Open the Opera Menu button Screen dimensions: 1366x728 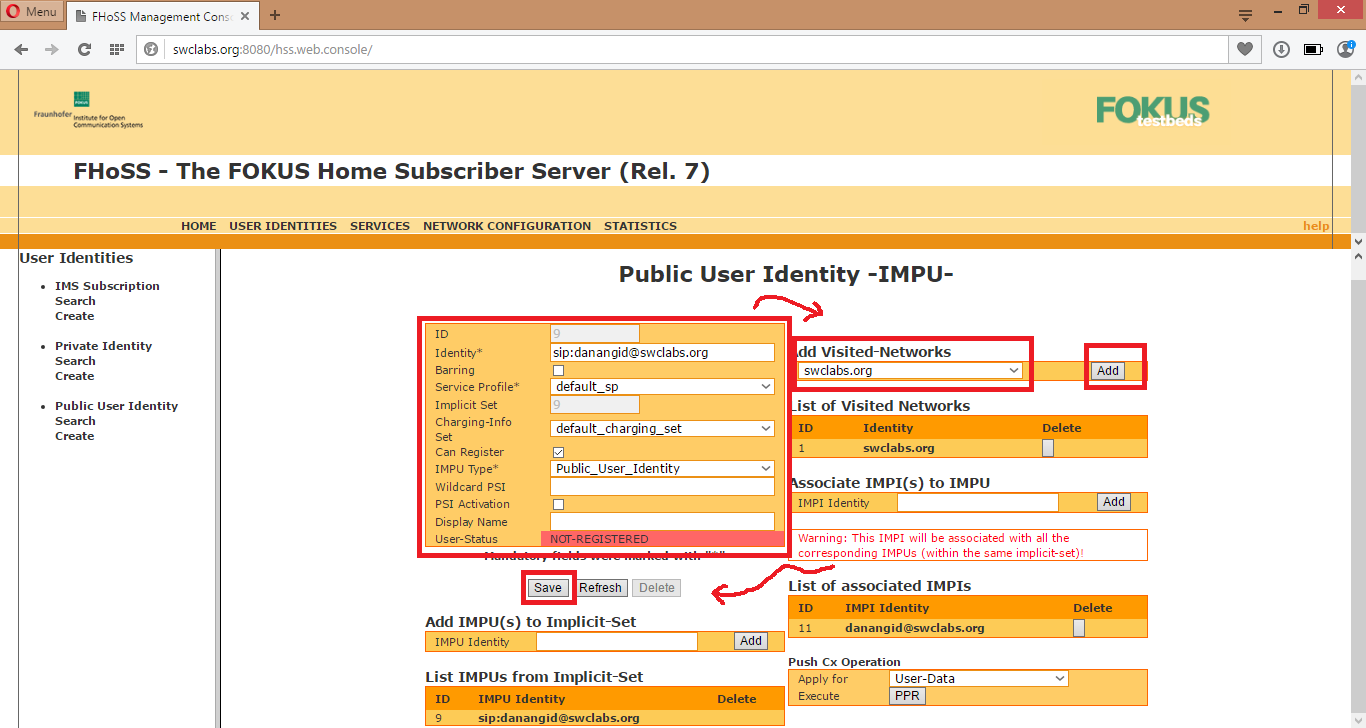pos(33,12)
